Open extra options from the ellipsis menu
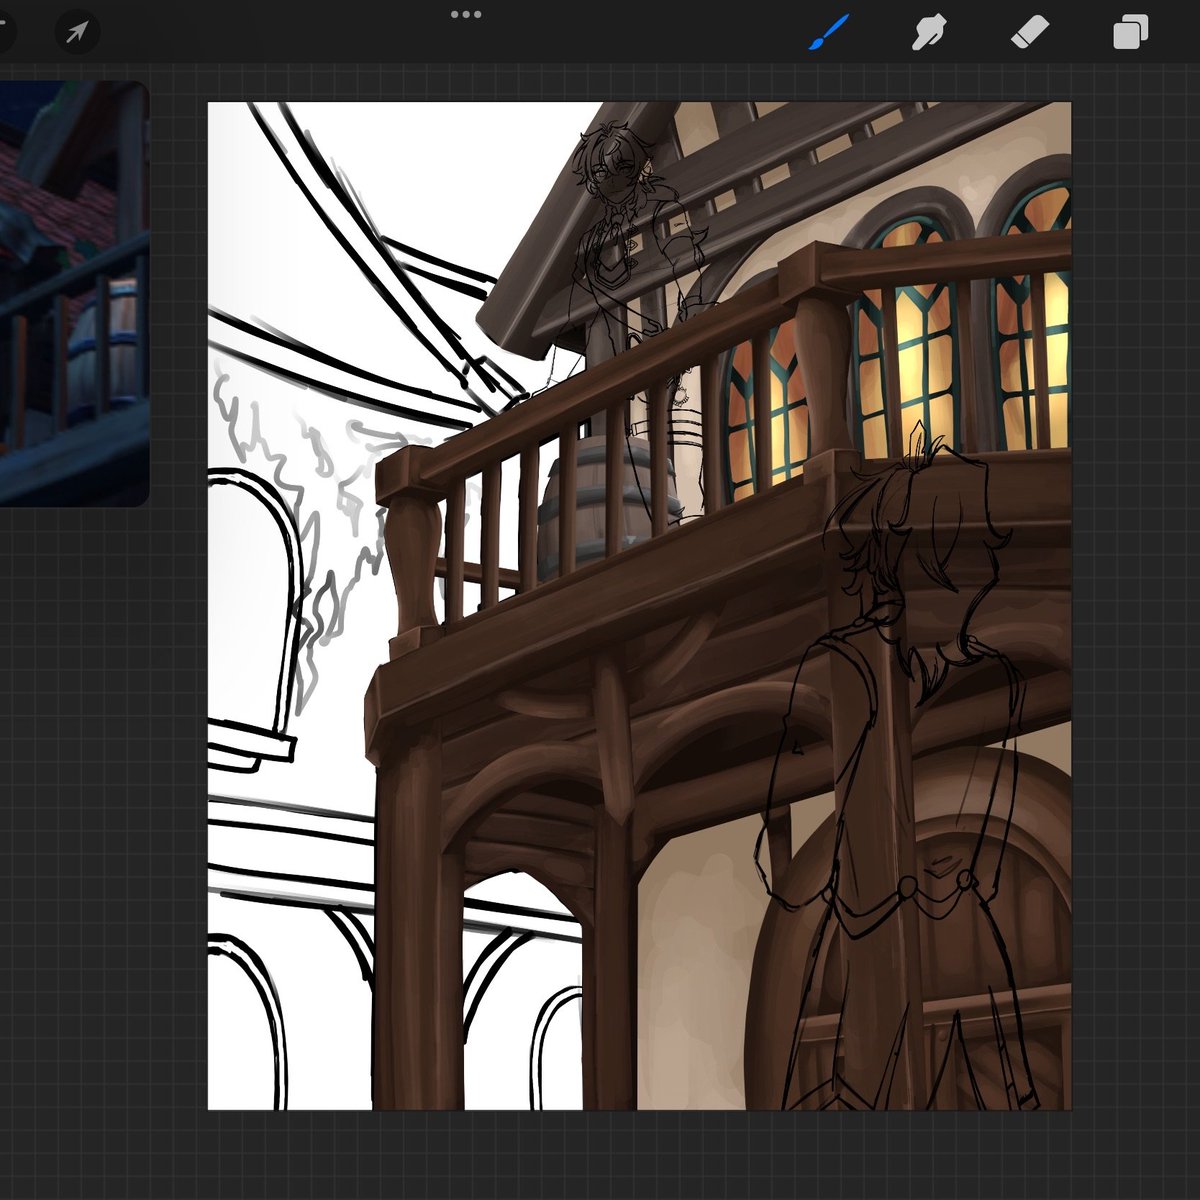Viewport: 1200px width, 1200px height. (466, 14)
